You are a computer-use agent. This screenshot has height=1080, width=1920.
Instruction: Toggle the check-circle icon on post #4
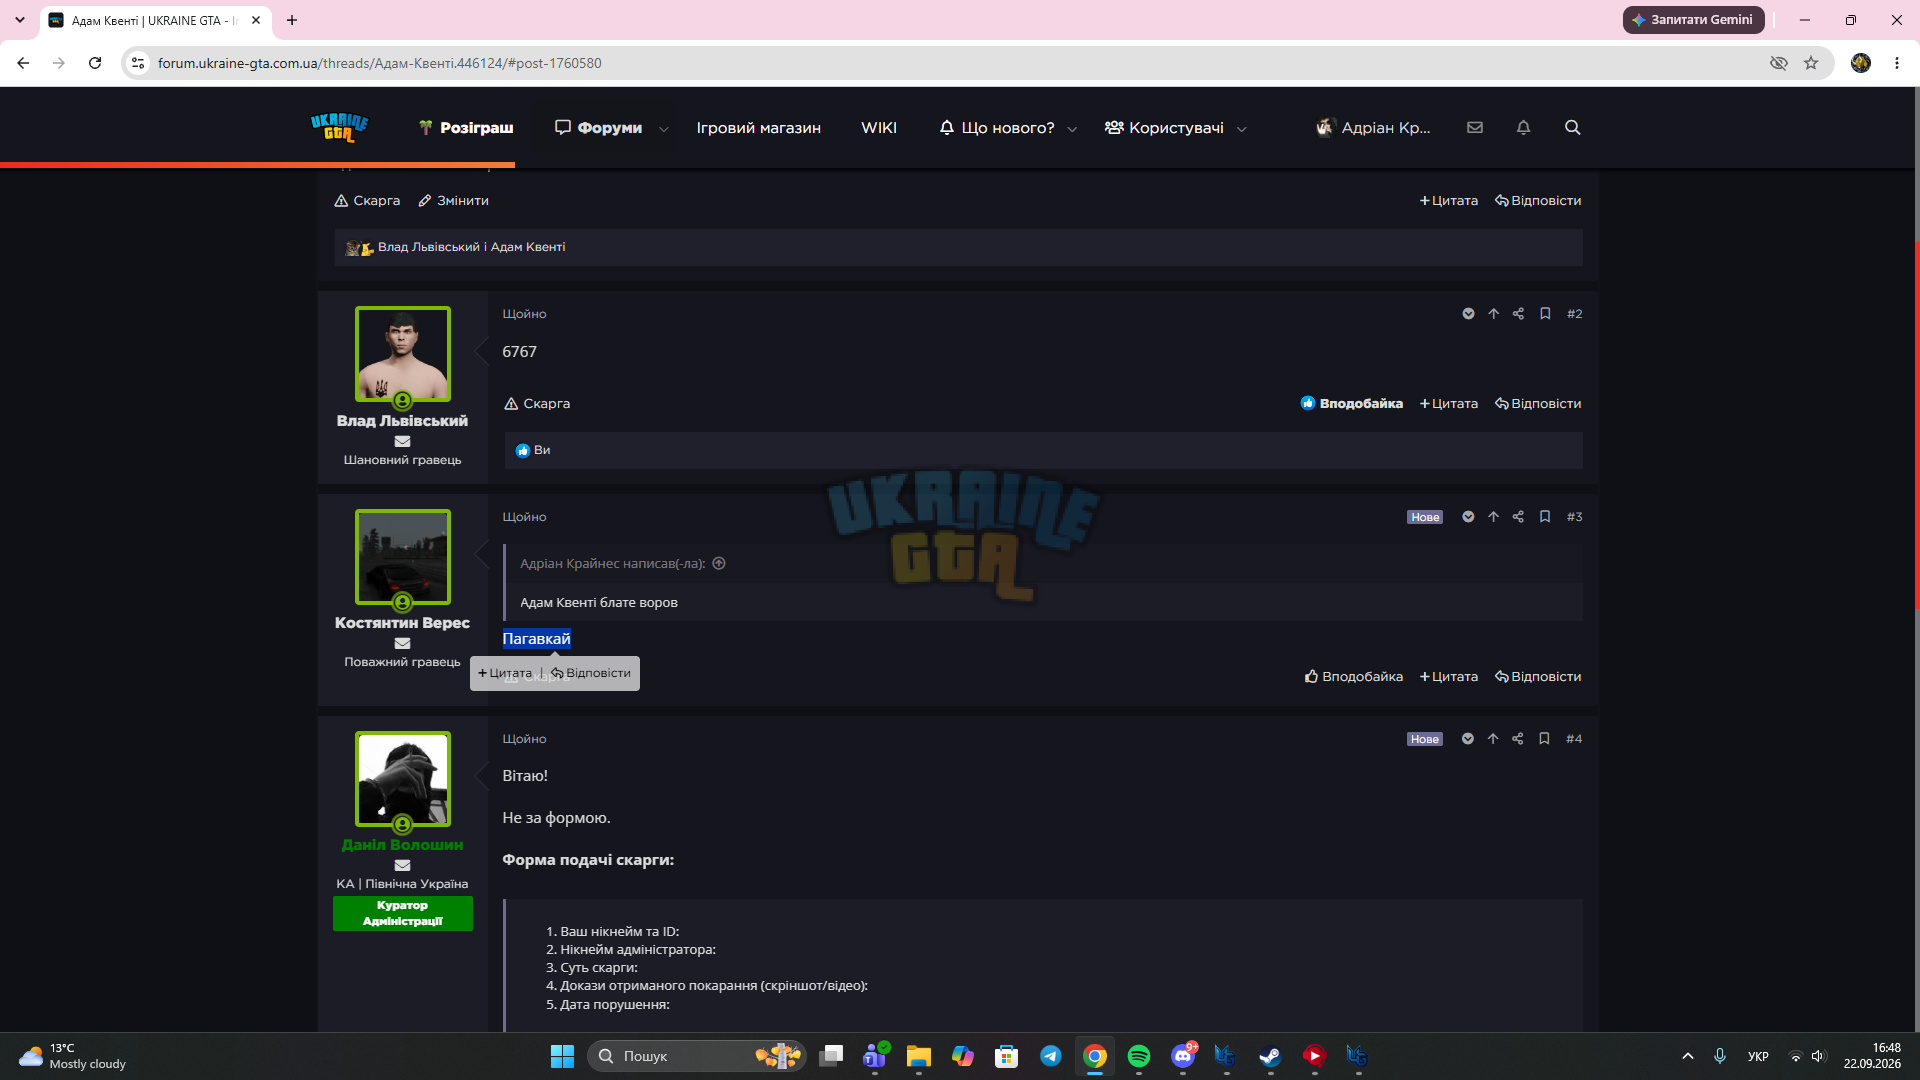tap(1467, 739)
